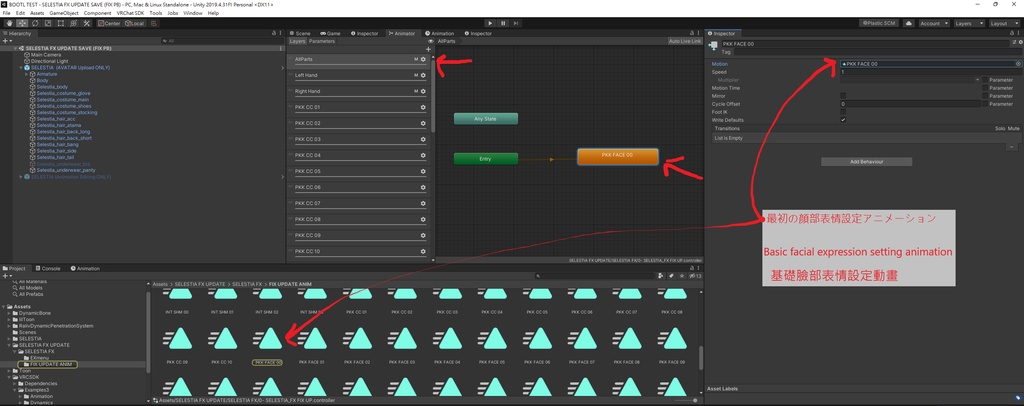The height and width of the screenshot is (406, 1024).
Task: Expand the DynamicBone folder
Action: pos(9,313)
